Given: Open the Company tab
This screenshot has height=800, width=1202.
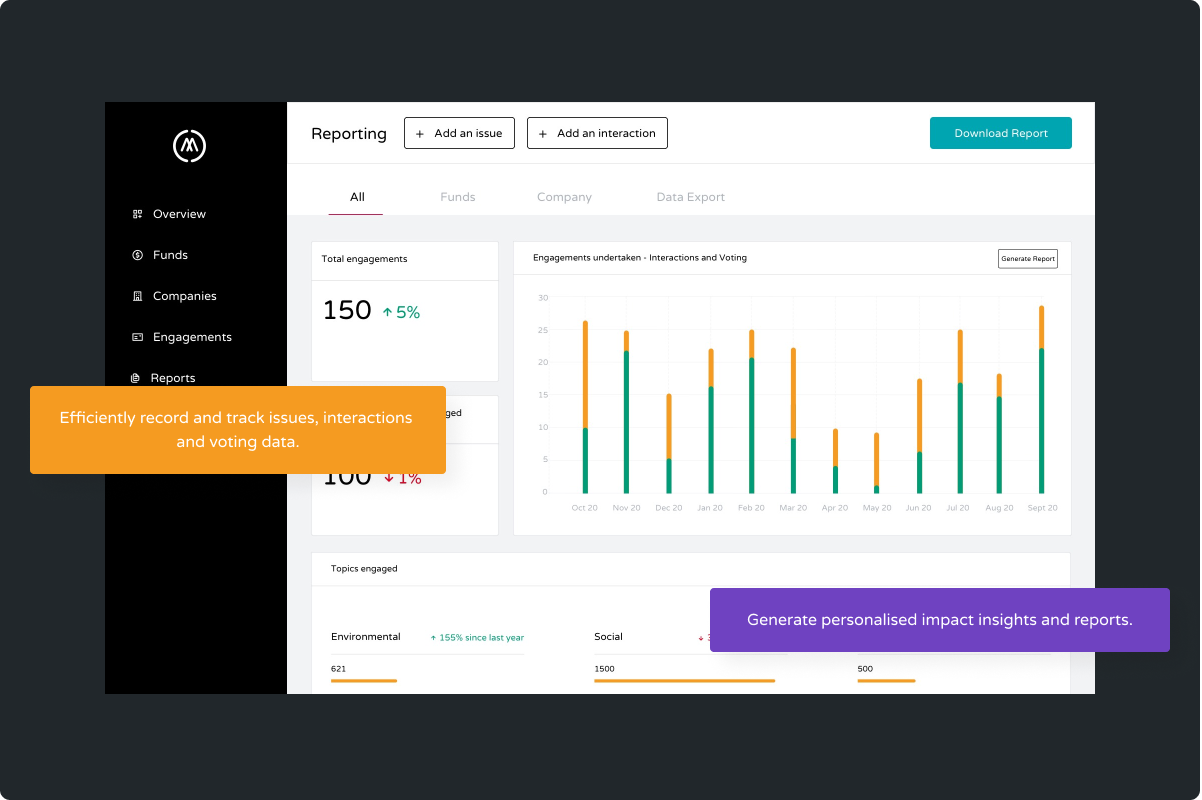Looking at the screenshot, I should tap(564, 197).
